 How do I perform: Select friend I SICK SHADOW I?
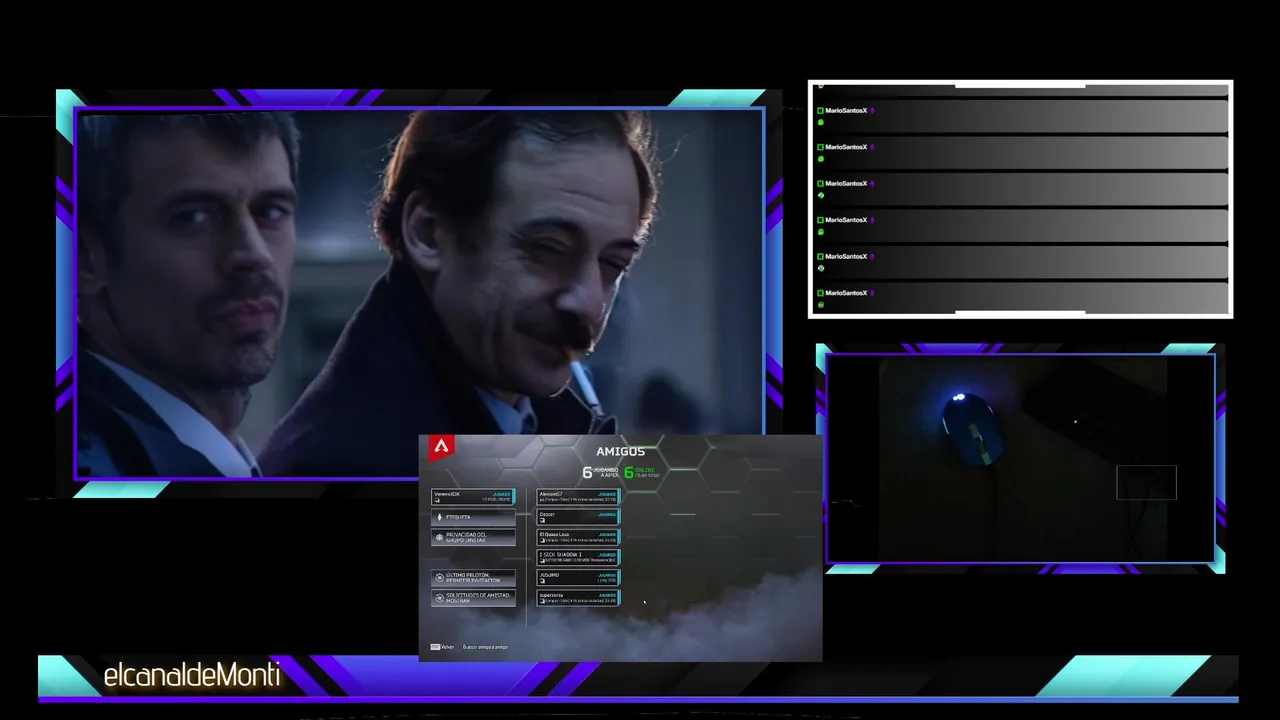[x=578, y=557]
